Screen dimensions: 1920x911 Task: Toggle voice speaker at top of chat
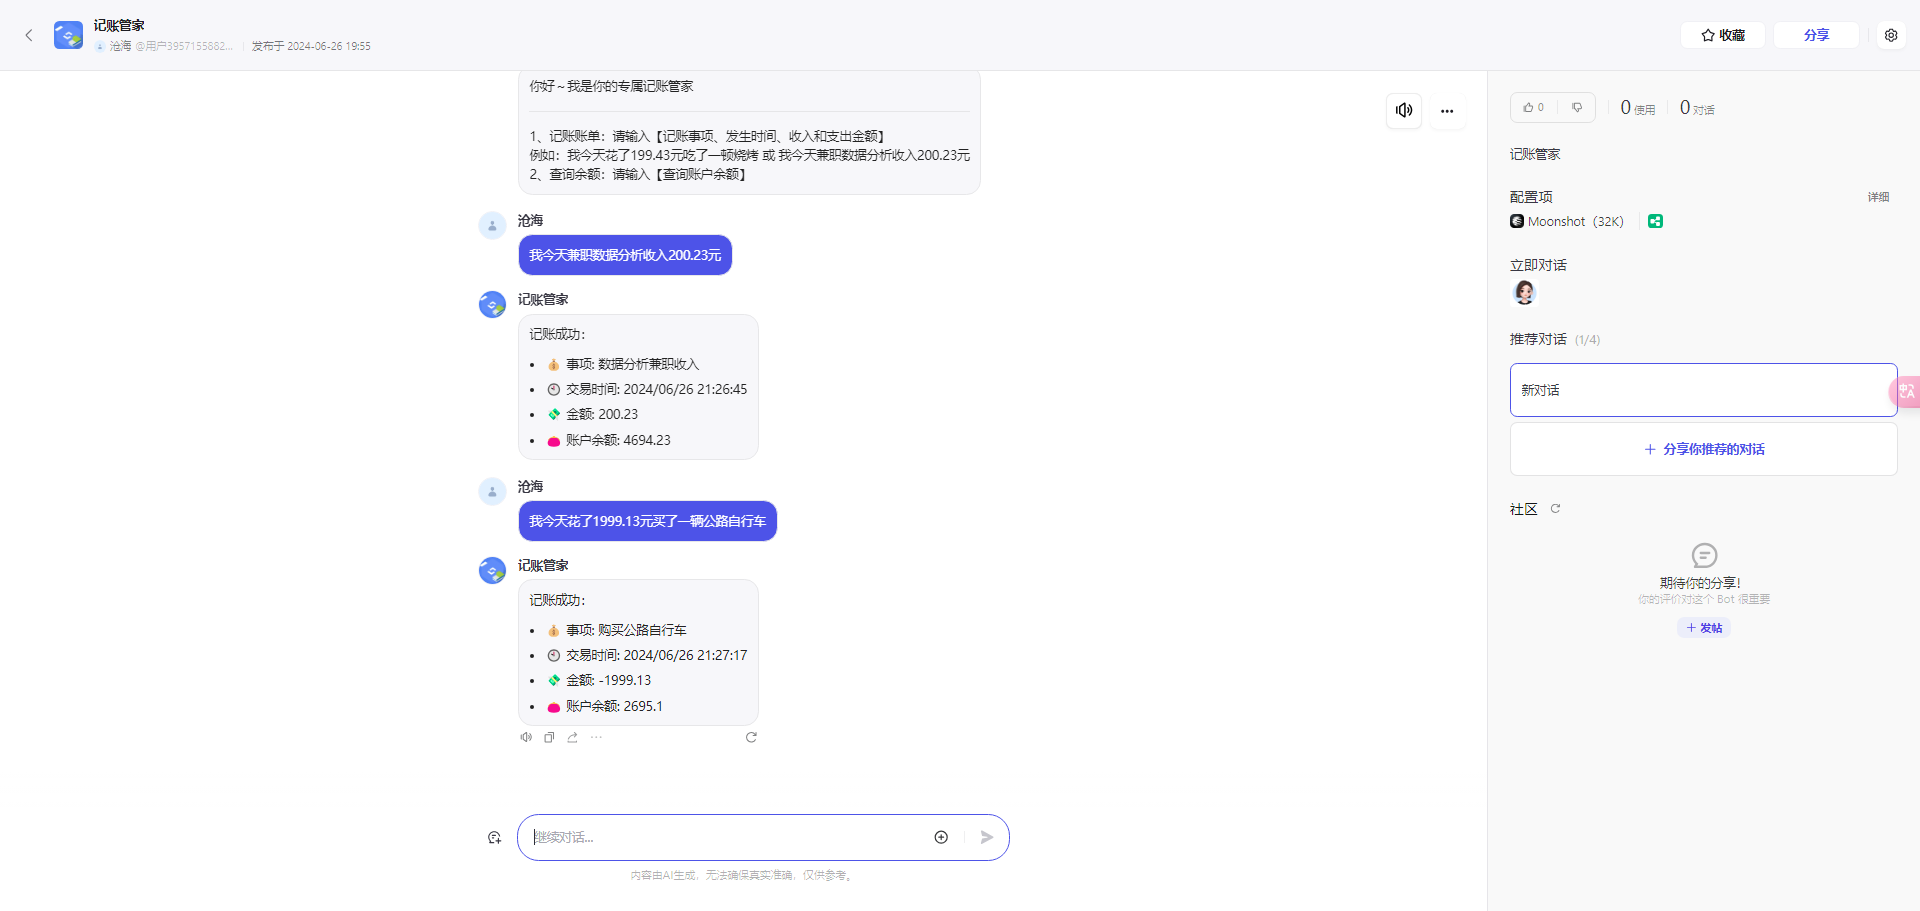tap(1404, 110)
